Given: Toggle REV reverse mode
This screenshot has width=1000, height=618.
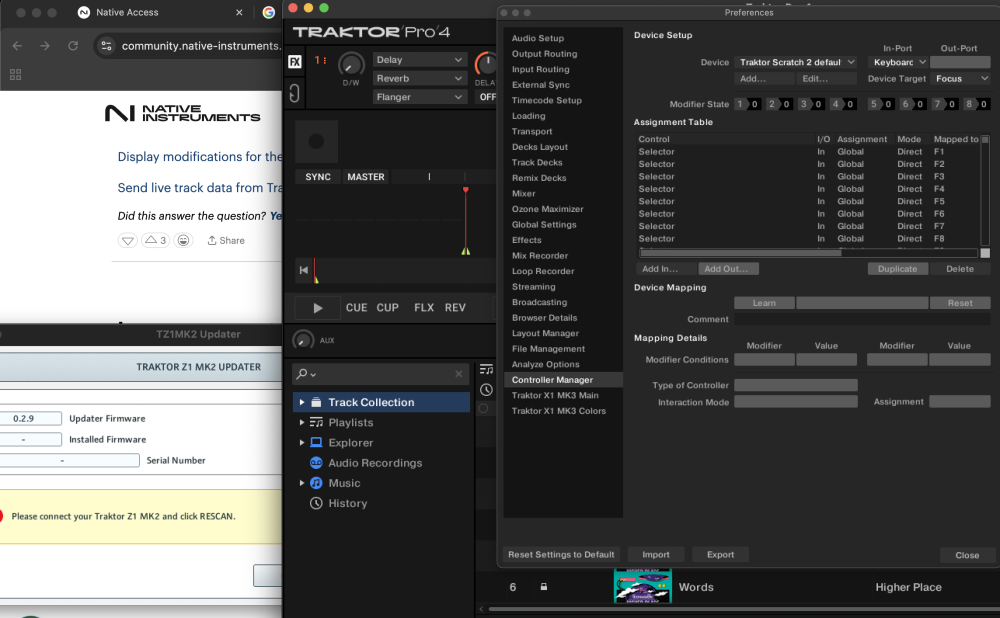Looking at the screenshot, I should 455,307.
